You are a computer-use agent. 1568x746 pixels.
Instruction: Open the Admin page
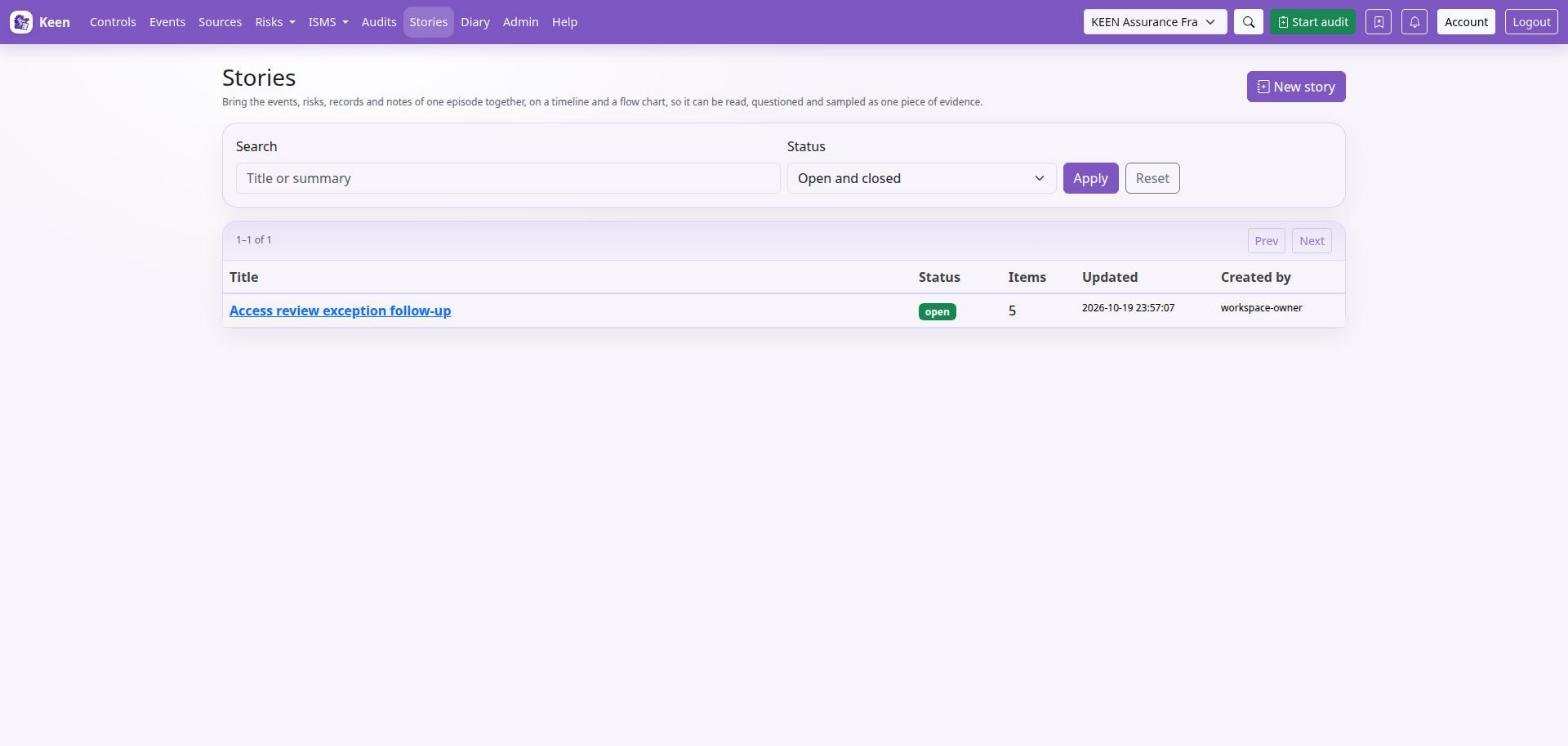520,22
